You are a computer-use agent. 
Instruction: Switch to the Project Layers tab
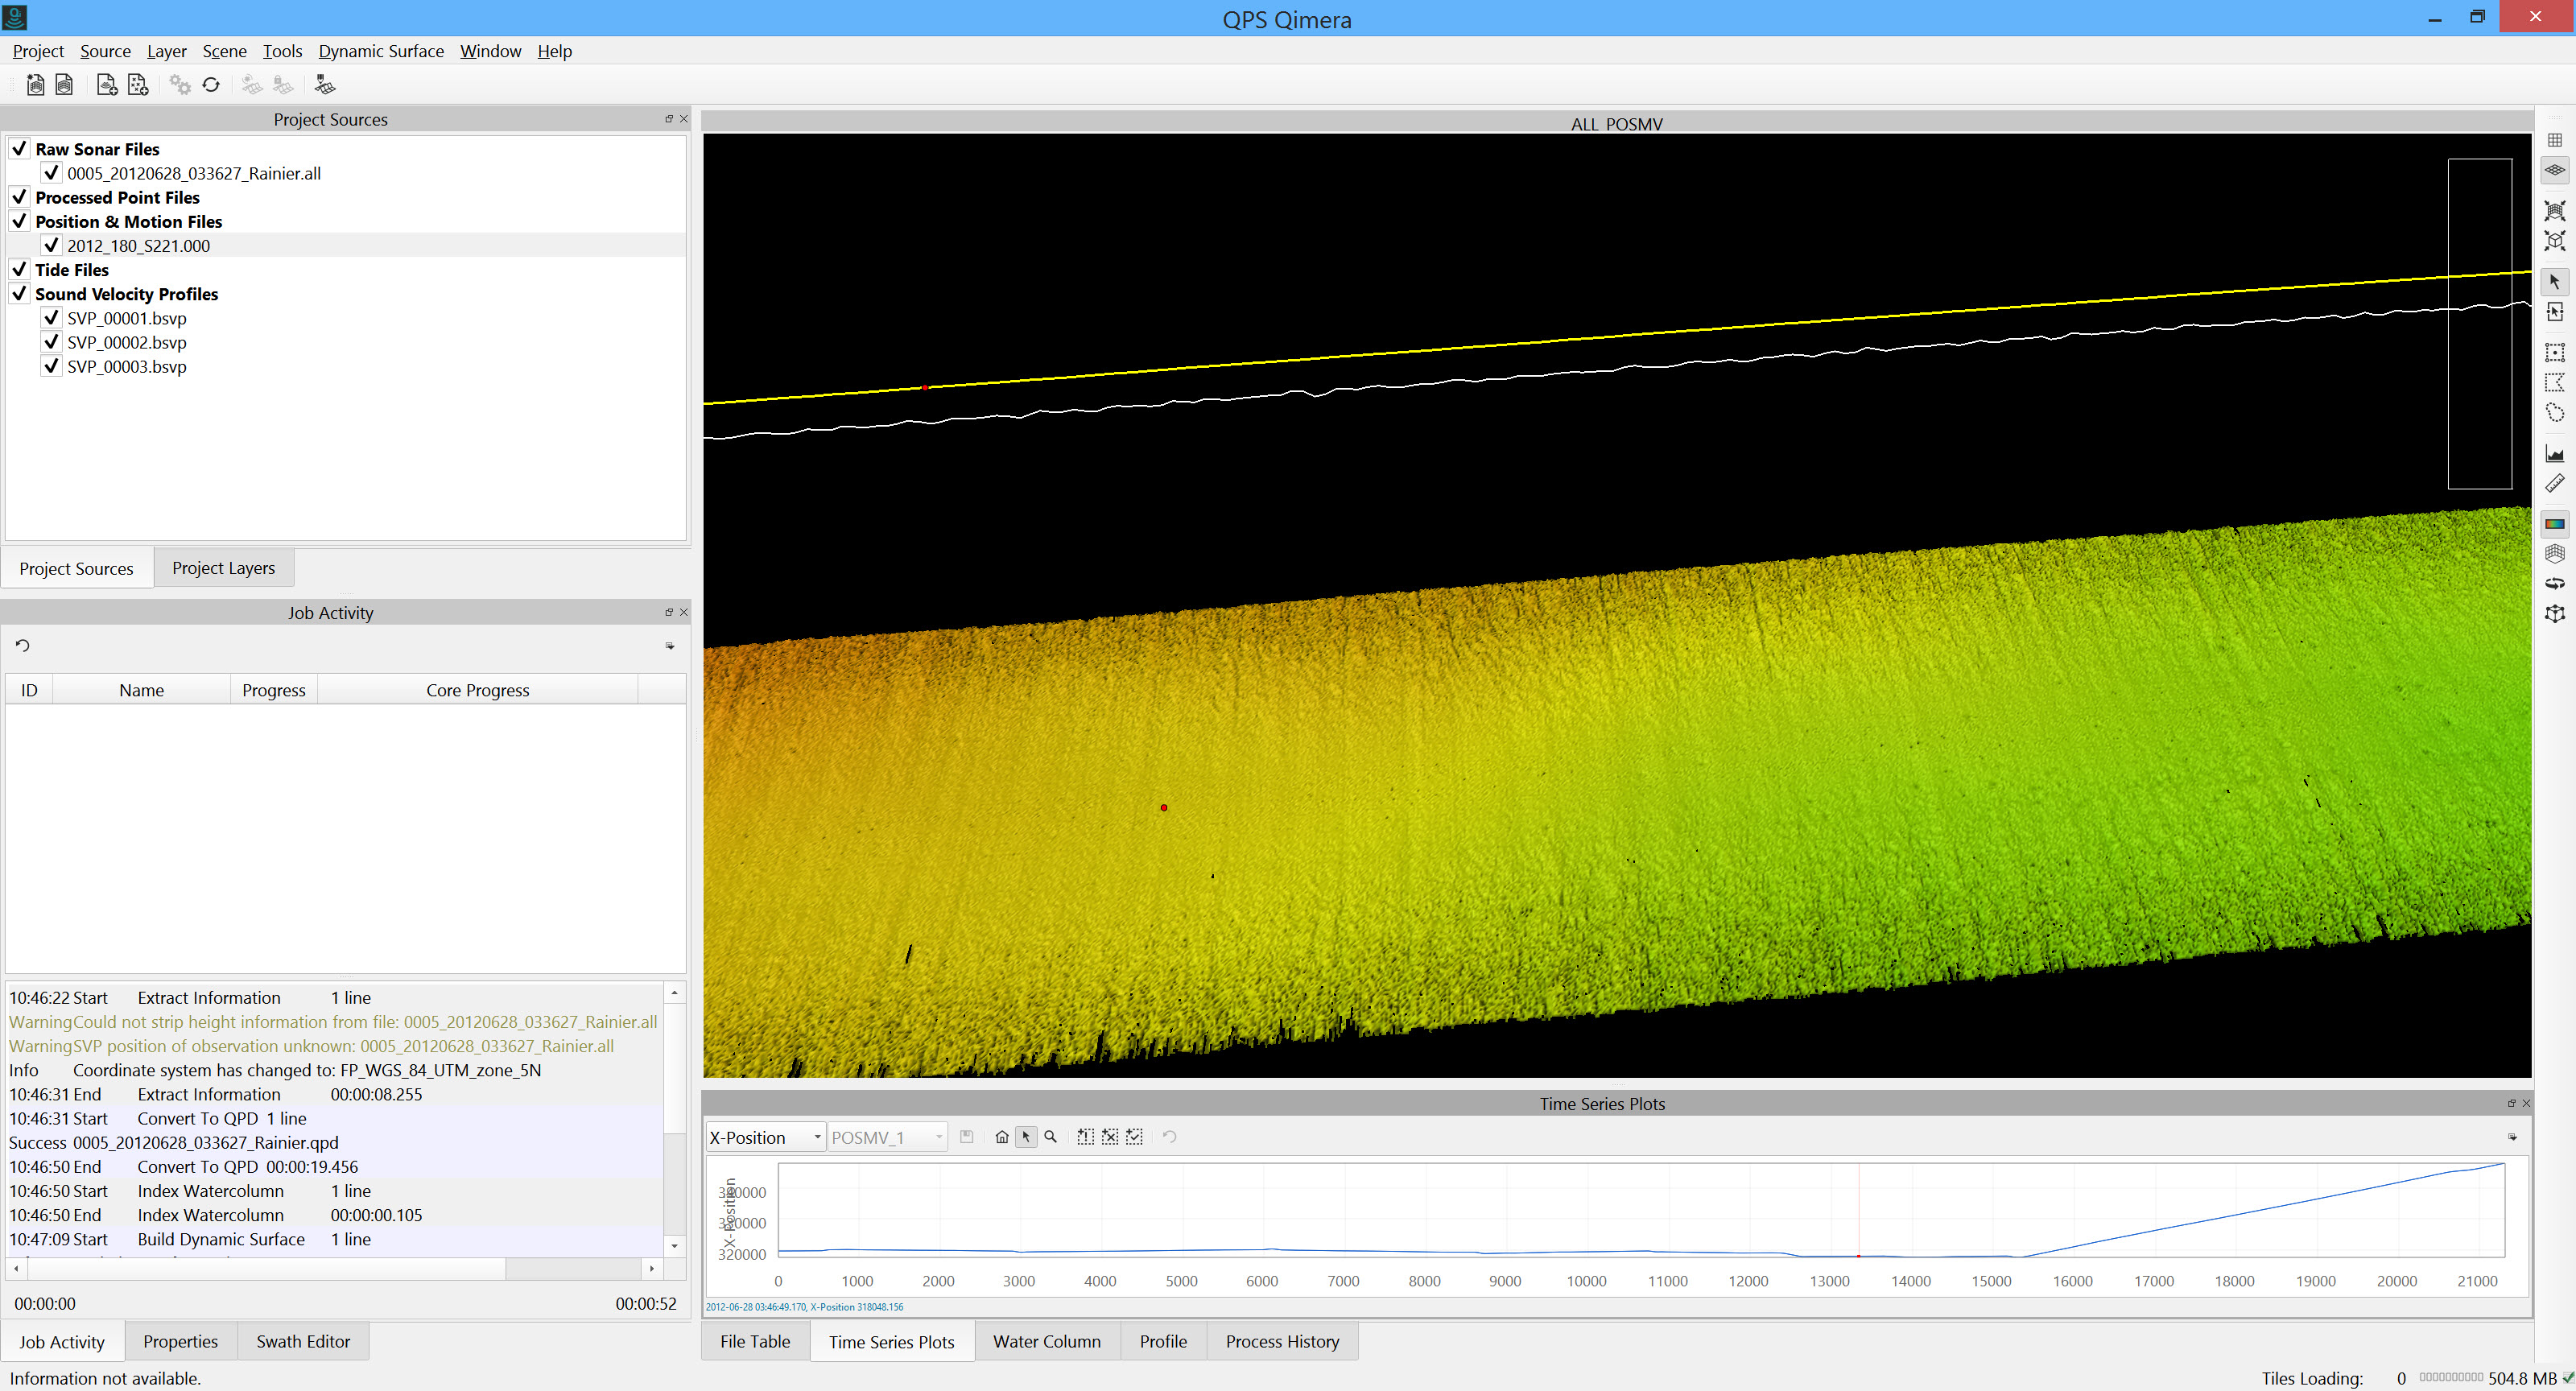(223, 568)
